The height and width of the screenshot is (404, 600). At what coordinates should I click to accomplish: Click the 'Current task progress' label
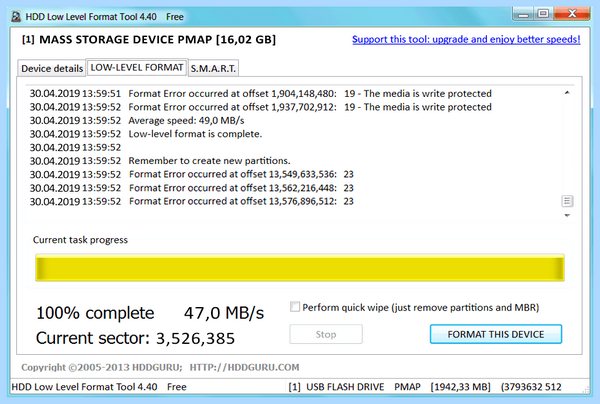pos(80,240)
